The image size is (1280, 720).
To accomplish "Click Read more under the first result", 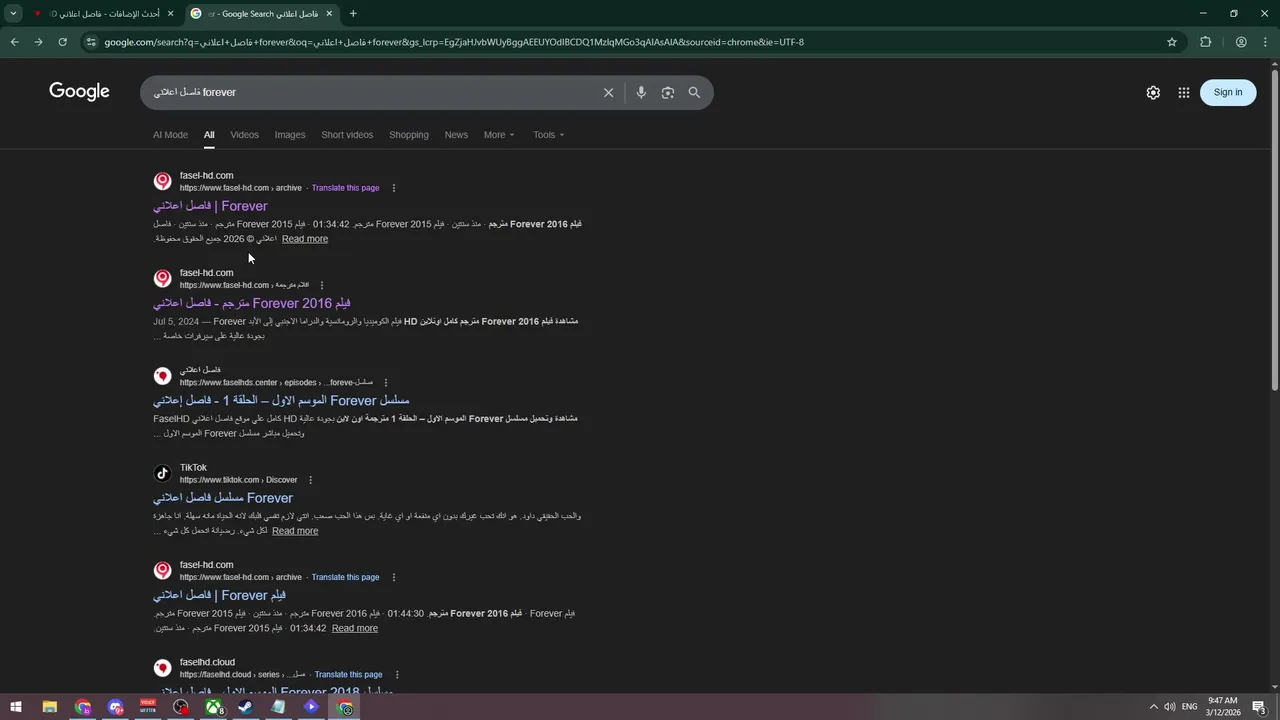I will 305,239.
